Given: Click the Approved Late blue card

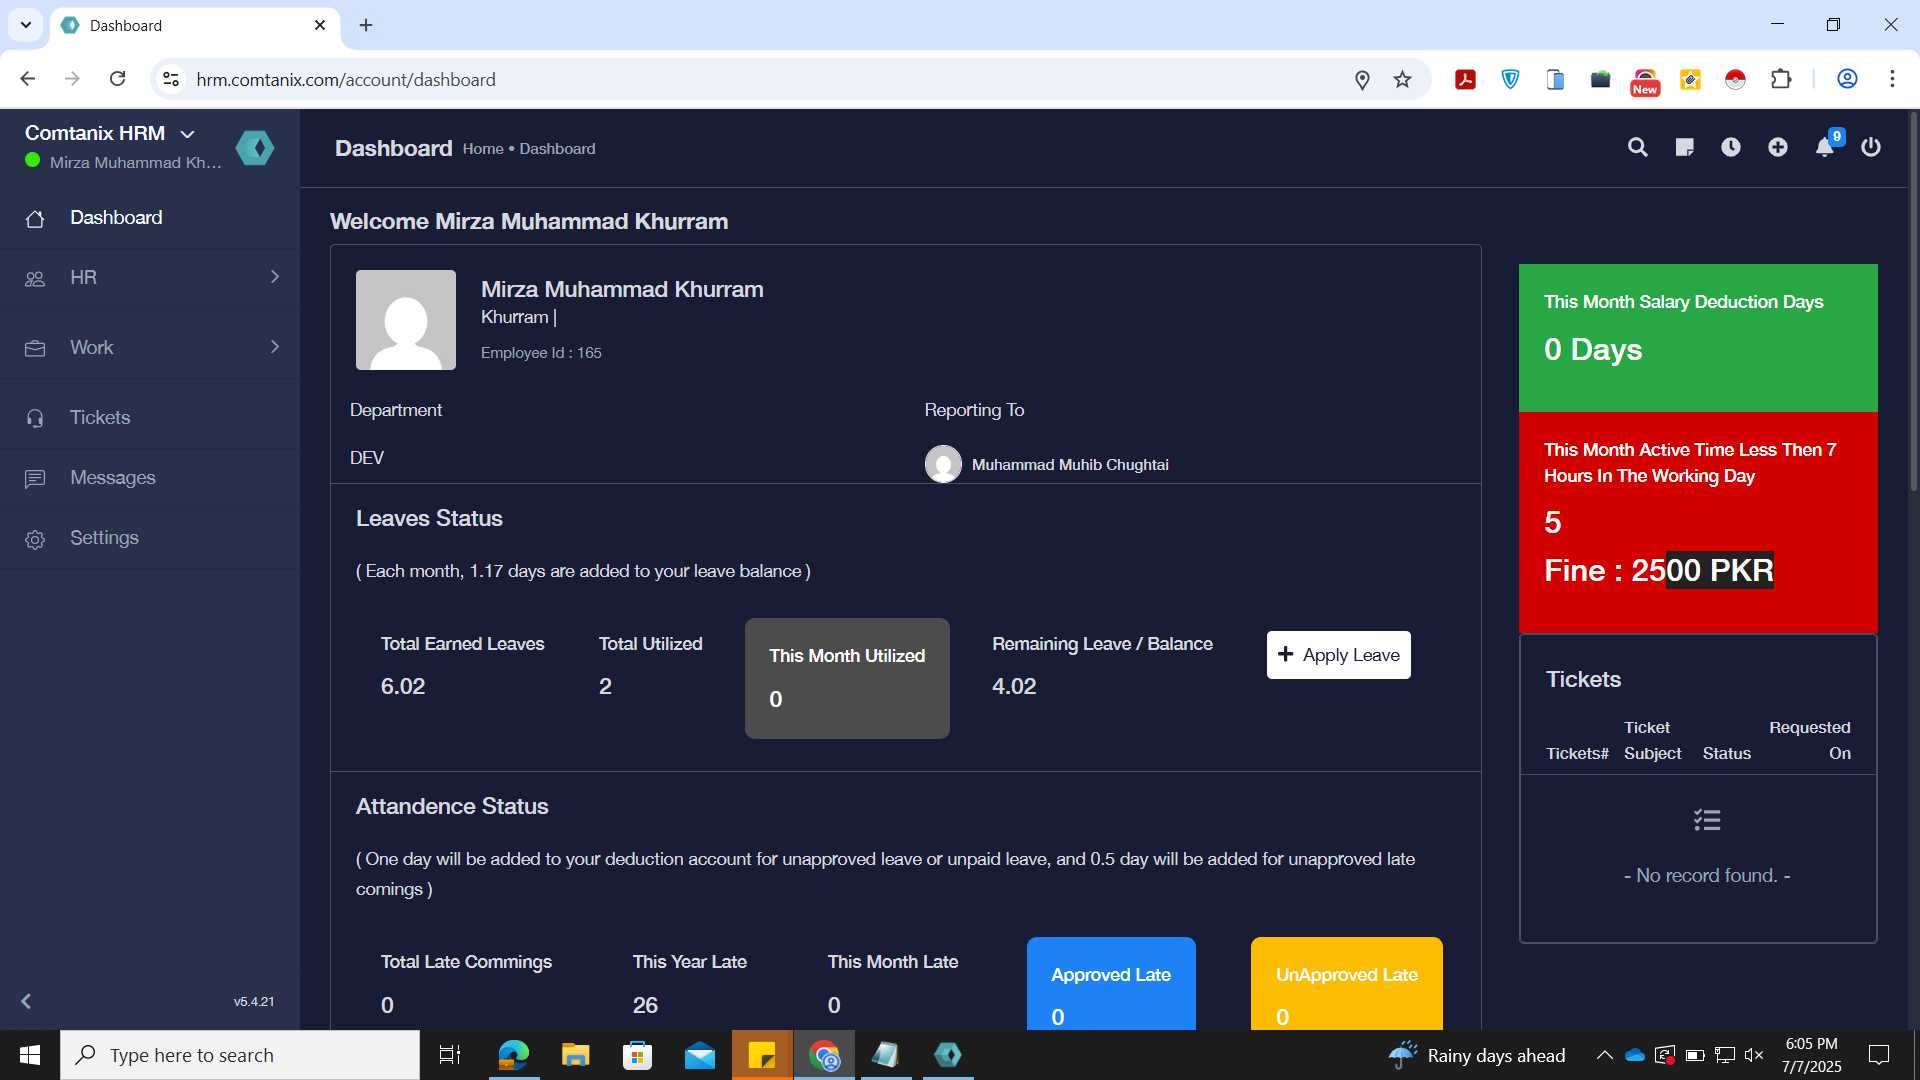Looking at the screenshot, I should 1111,984.
